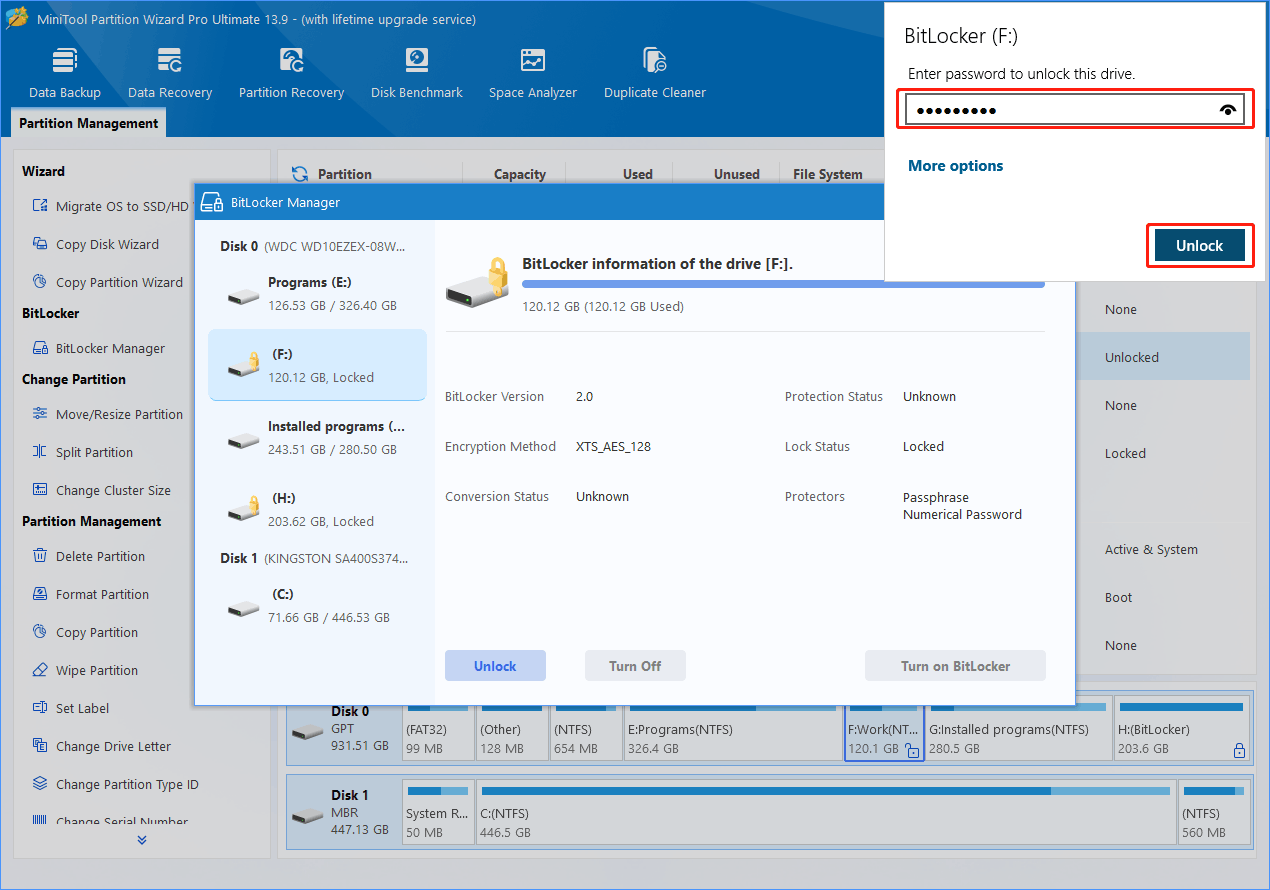Click the Change Drive Letter icon
The height and width of the screenshot is (890, 1270).
pyautogui.click(x=40, y=746)
